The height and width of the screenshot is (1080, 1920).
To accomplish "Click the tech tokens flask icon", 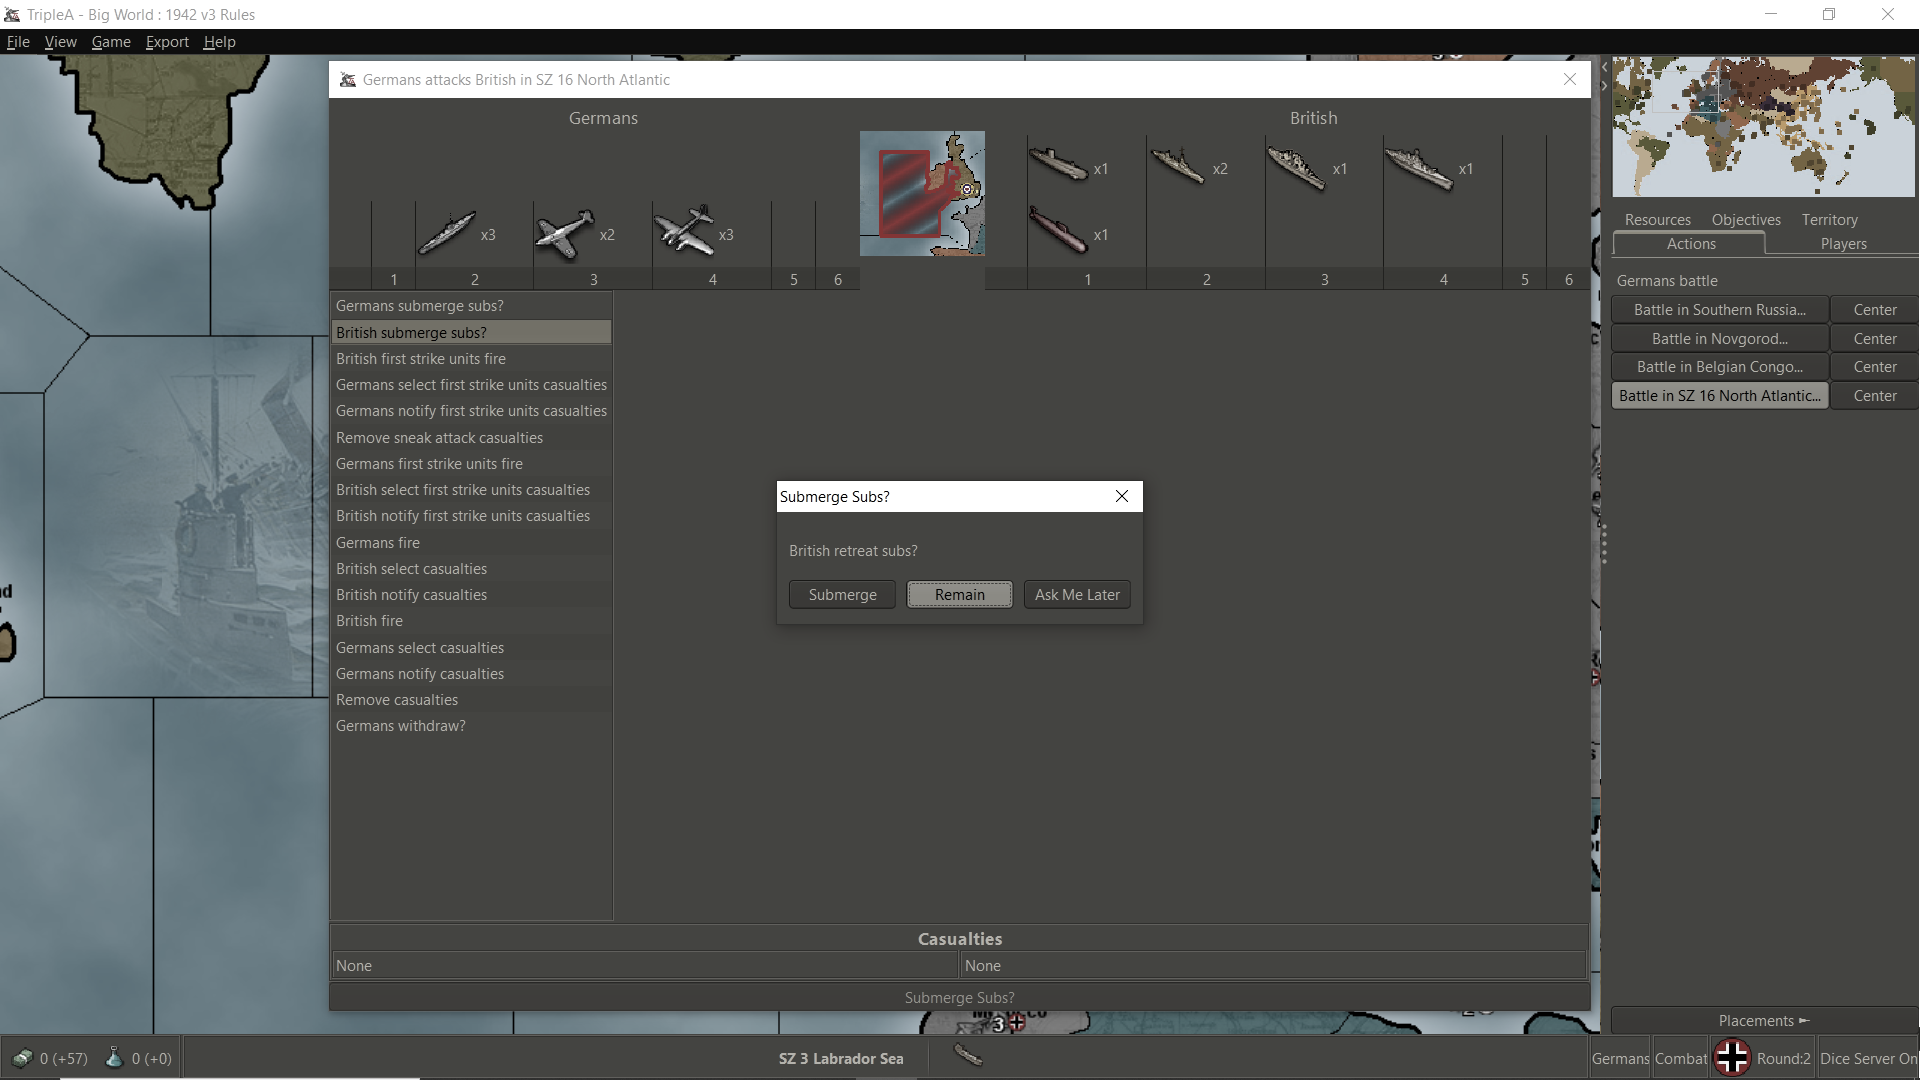I will (114, 1058).
